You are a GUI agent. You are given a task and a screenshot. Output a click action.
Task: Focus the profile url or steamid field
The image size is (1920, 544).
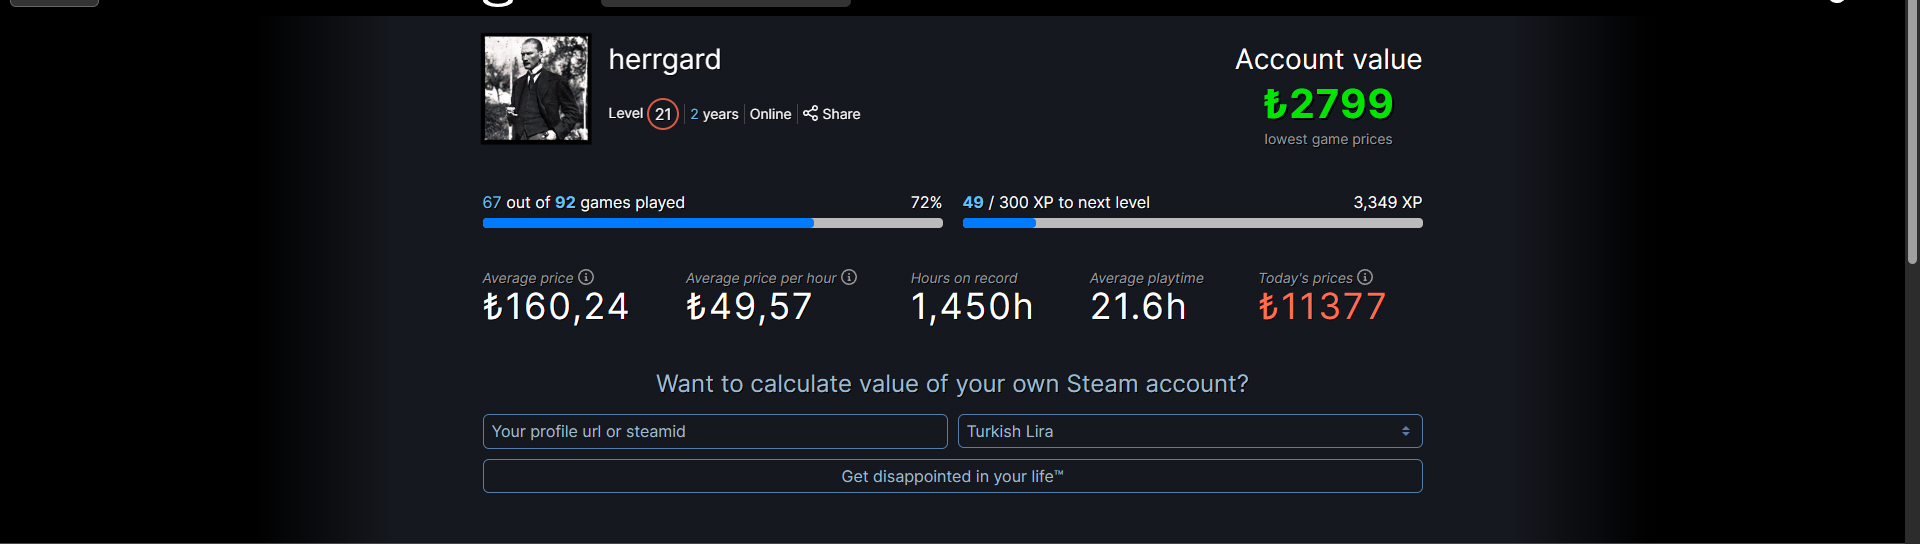[714, 431]
